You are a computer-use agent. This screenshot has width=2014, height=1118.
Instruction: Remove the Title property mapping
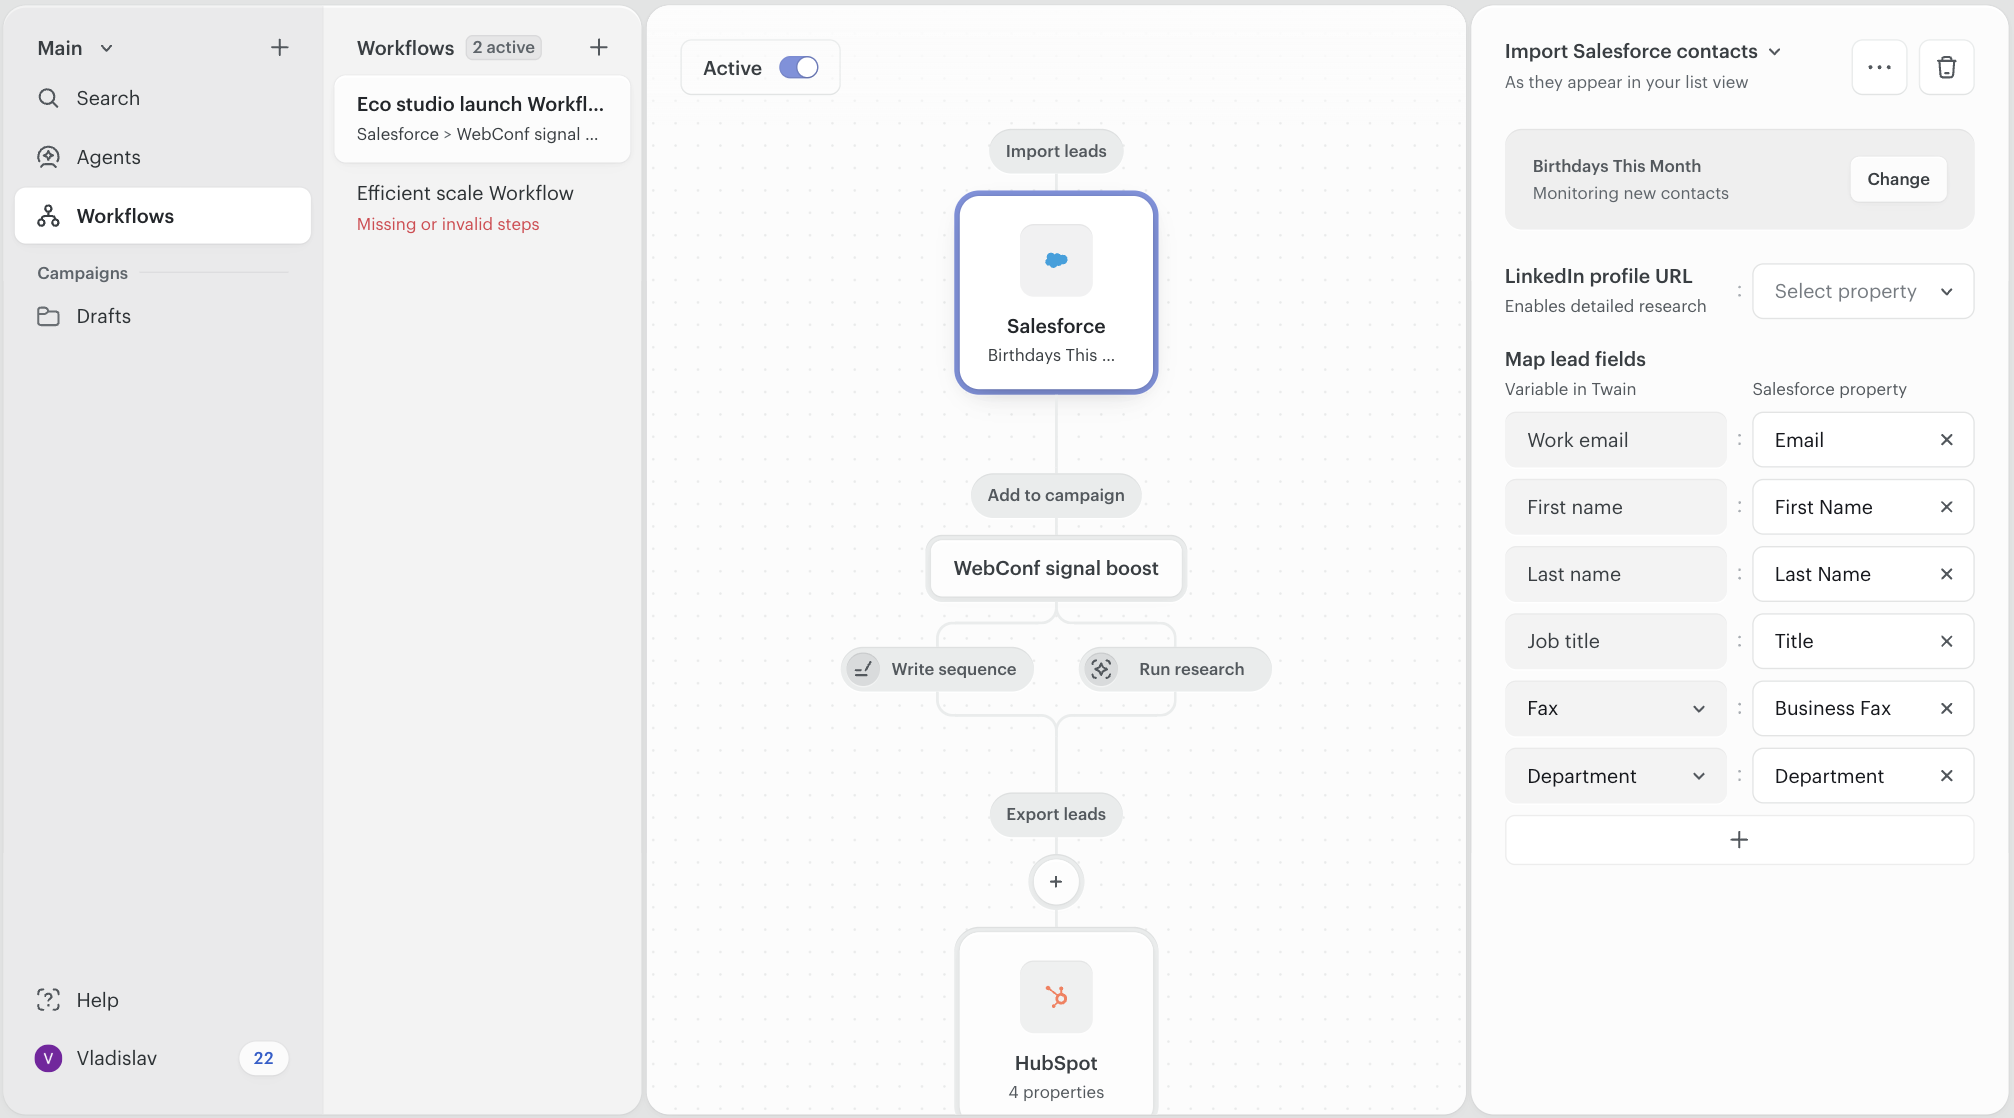click(1946, 641)
